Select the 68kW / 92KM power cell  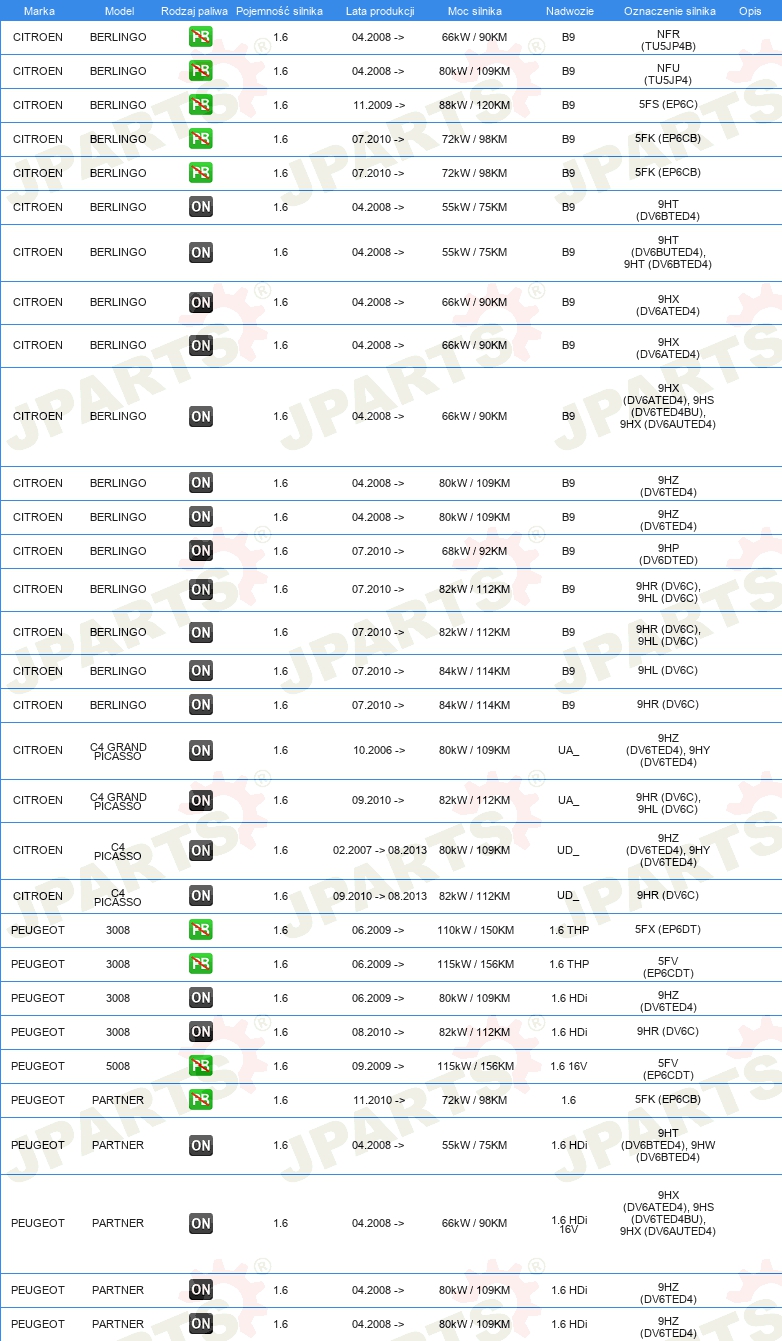[474, 551]
